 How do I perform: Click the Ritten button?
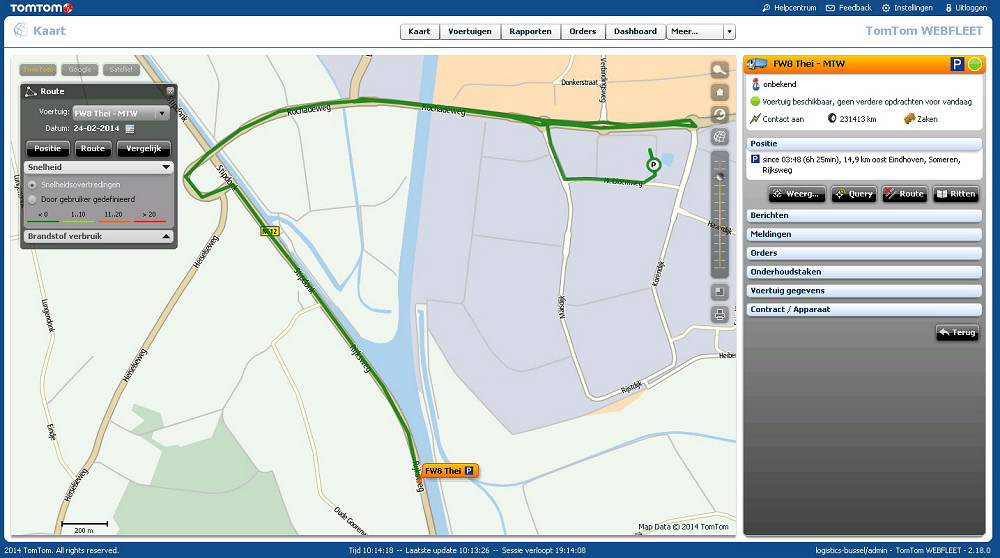[x=956, y=194]
